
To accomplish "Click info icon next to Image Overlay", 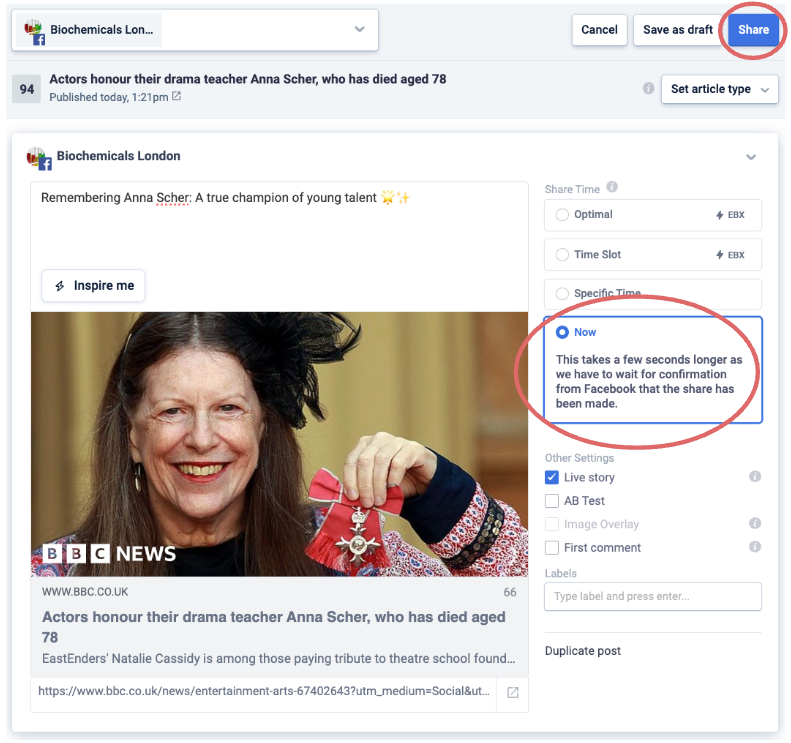I will coord(755,524).
